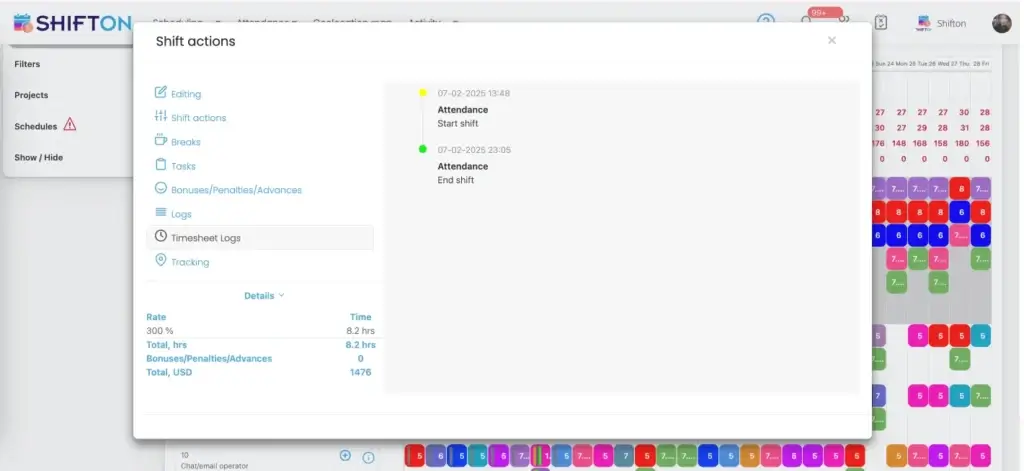Click the Schedules warning triangle icon
1024x471 pixels.
coord(70,126)
